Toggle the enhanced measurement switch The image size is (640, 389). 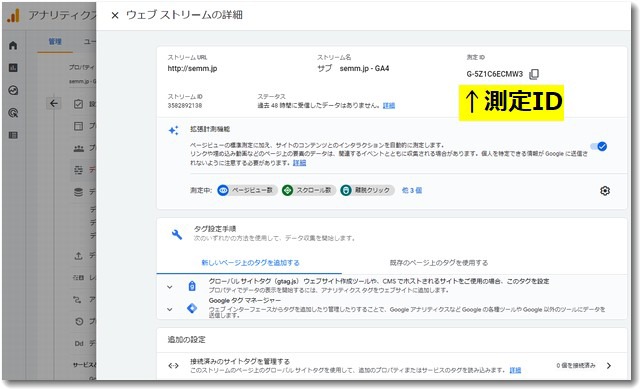tap(599, 147)
